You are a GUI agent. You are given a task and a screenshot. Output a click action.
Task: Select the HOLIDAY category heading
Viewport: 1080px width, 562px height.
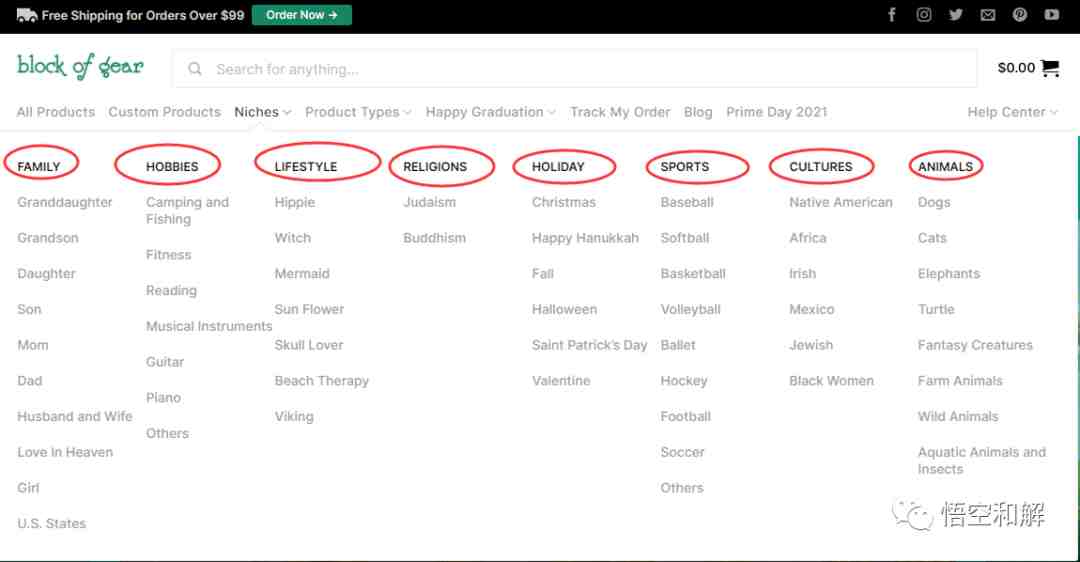click(x=558, y=167)
